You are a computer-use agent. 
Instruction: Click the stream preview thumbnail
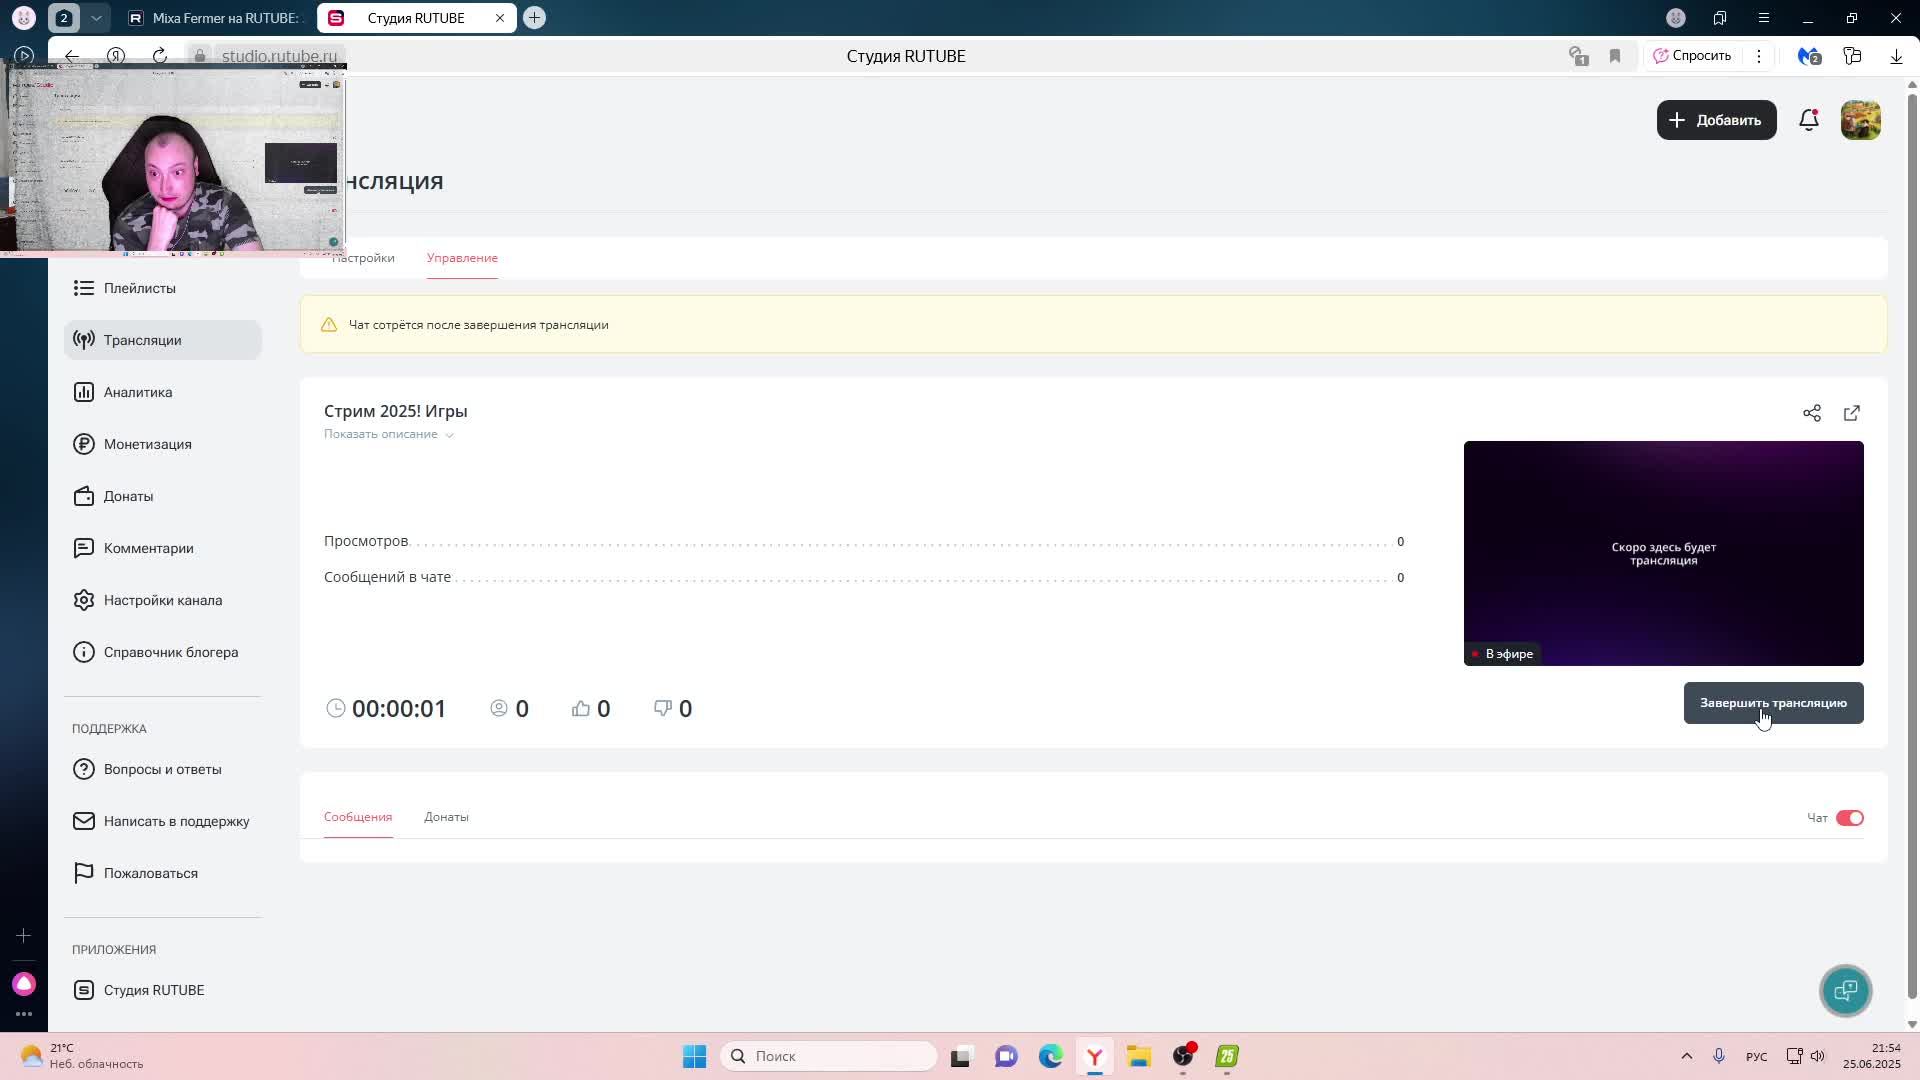coord(1662,553)
